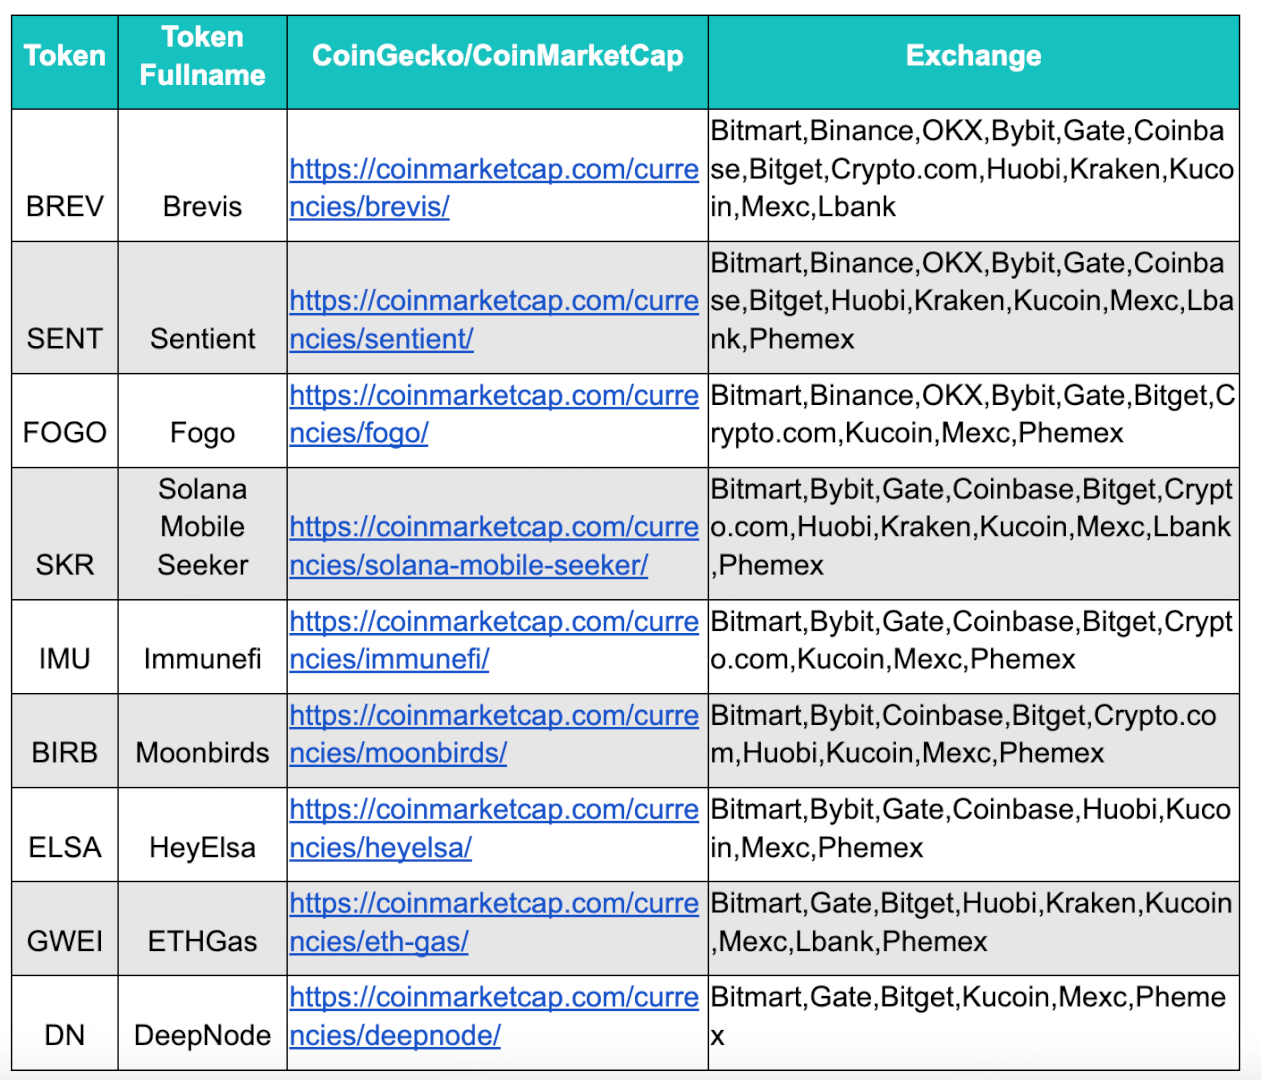
Task: Open the Immunefi CoinMarketCap link
Action: tap(493, 622)
